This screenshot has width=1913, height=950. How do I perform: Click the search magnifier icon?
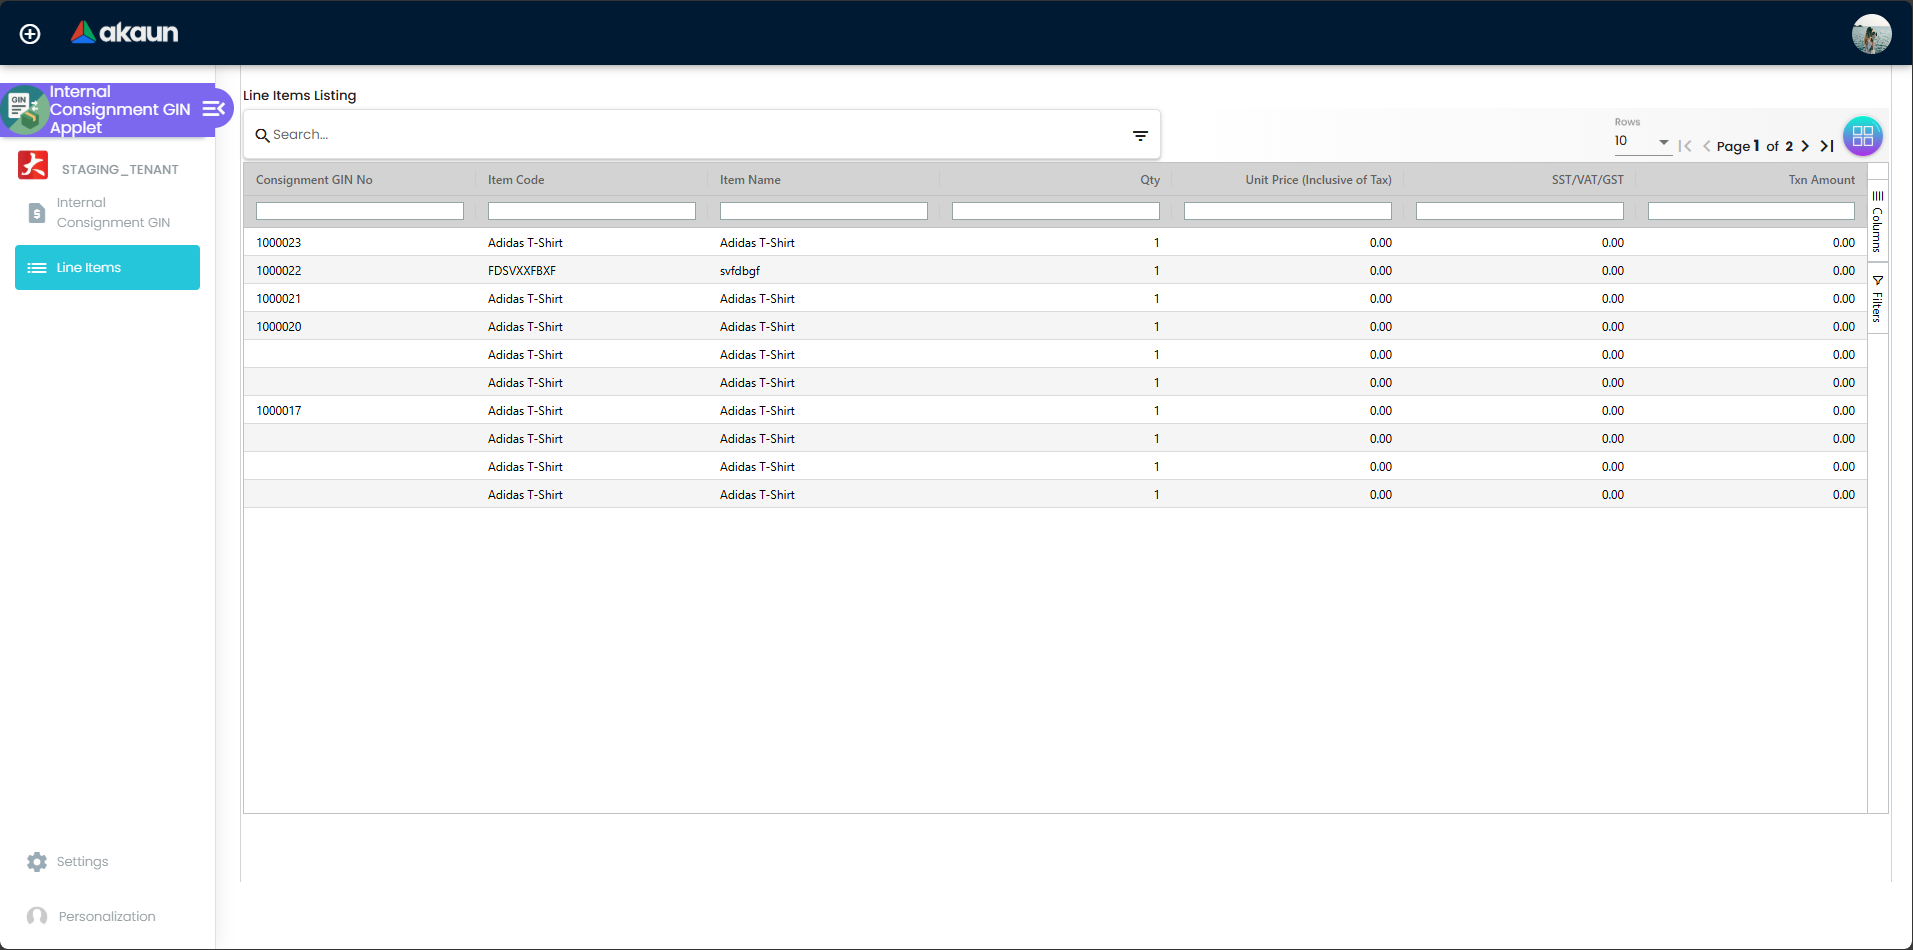(262, 134)
